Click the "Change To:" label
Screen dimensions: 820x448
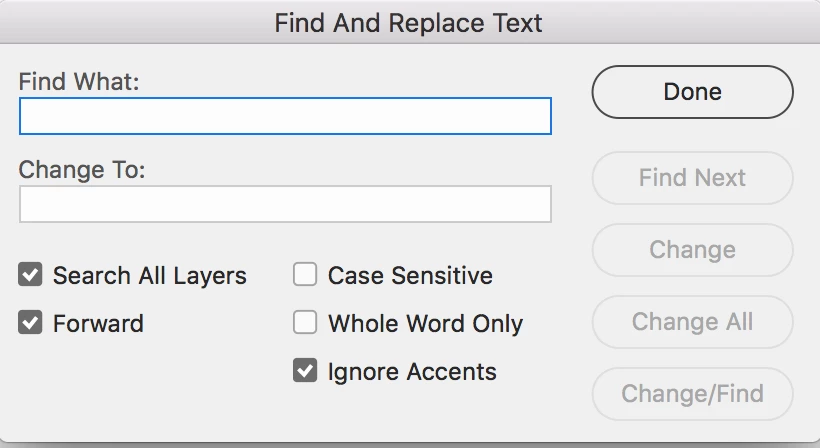82,170
